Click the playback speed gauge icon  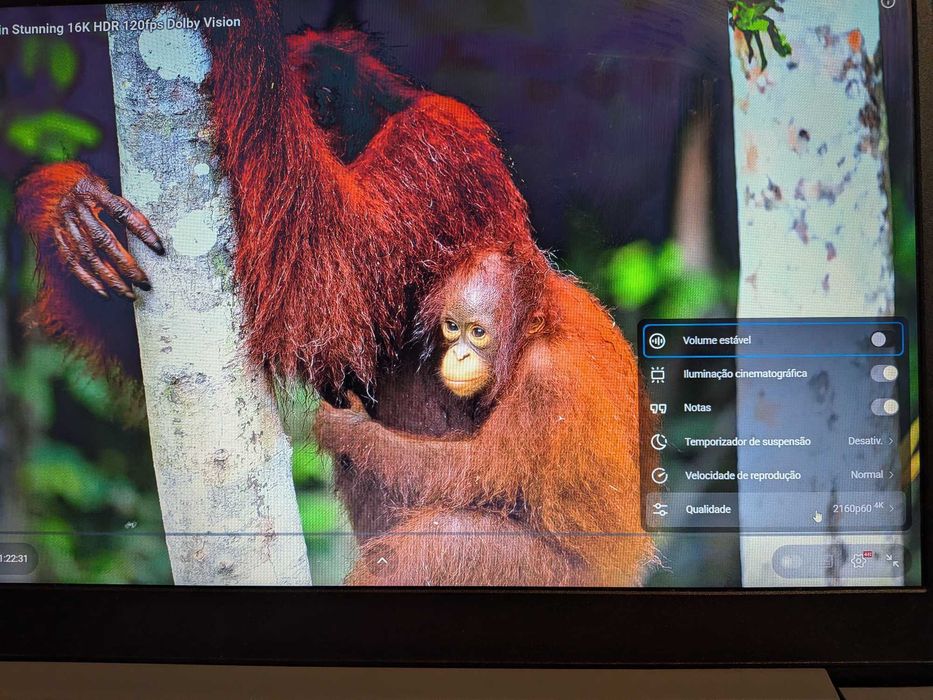(x=659, y=476)
